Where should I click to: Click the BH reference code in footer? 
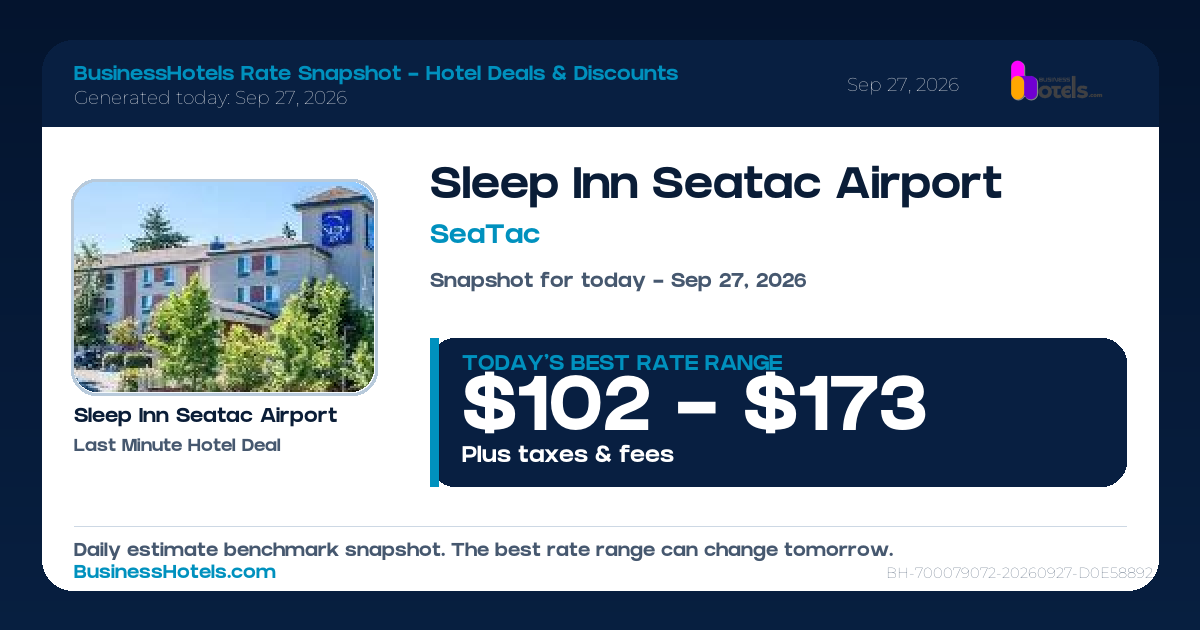(x=1020, y=574)
